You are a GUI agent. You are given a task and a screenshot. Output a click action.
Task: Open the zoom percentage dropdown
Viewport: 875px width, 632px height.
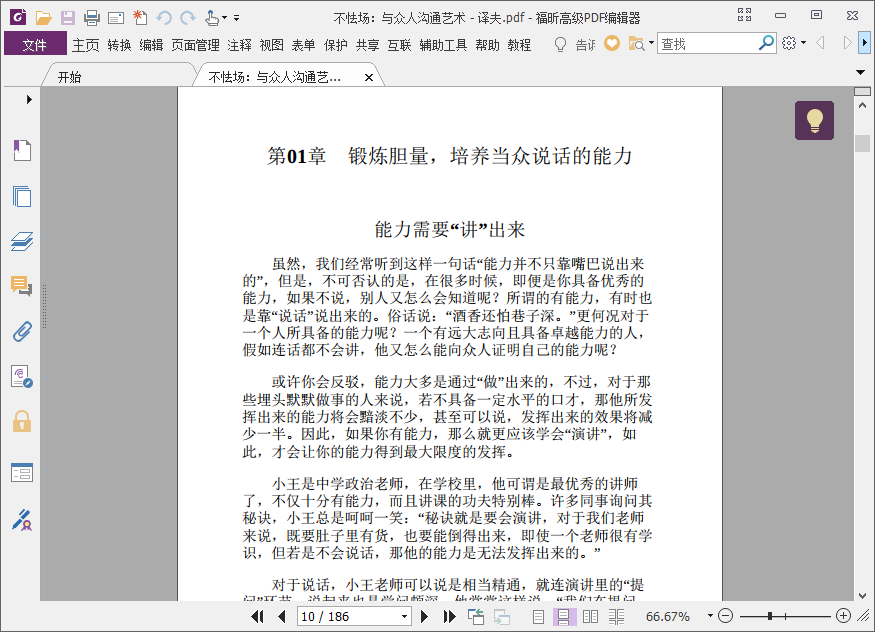click(x=710, y=616)
